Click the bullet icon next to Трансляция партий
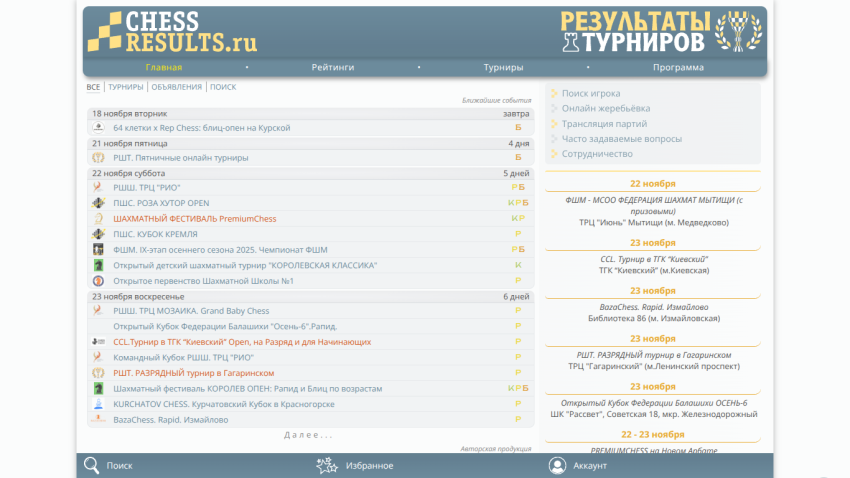This screenshot has width=850, height=478. (554, 124)
